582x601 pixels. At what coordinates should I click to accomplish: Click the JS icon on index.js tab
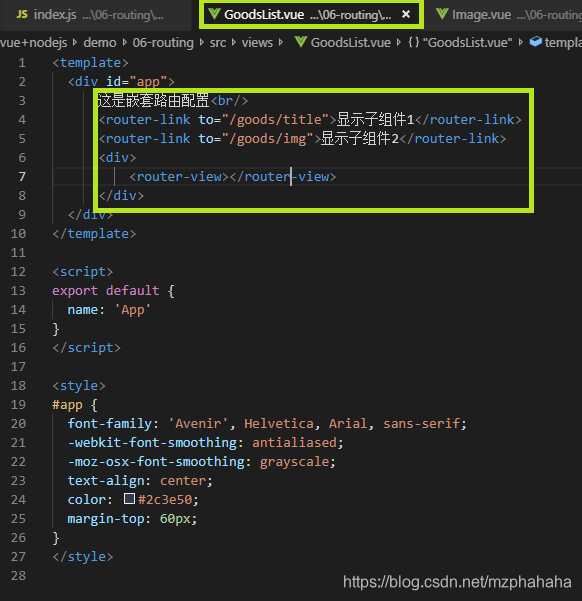[22, 15]
